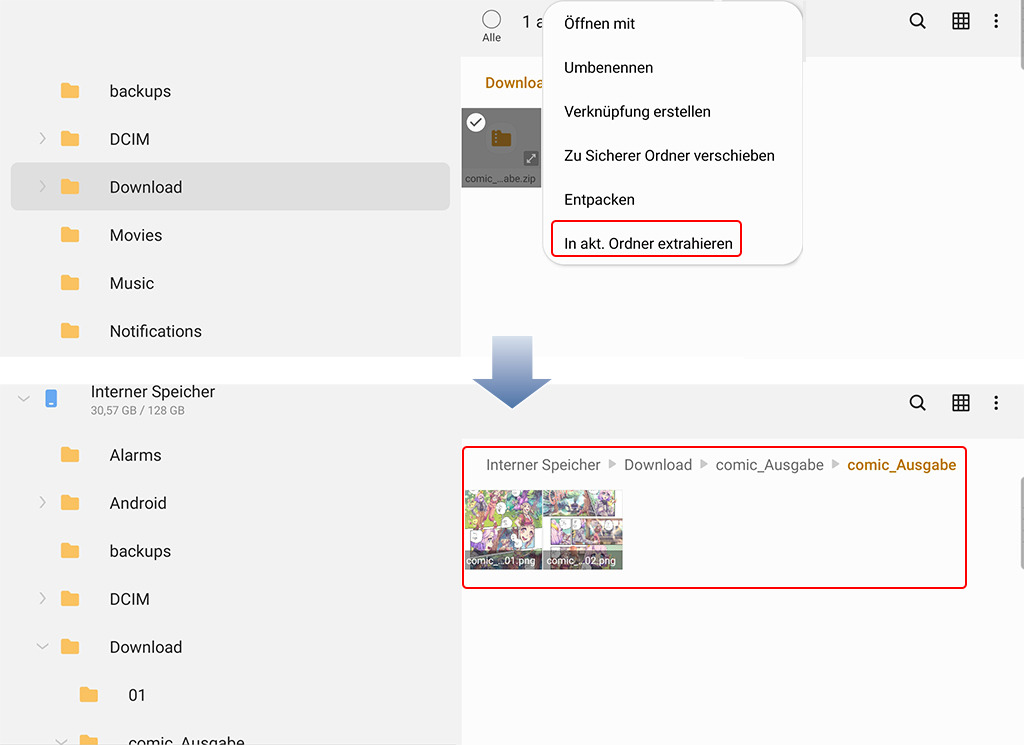Expand the Android folder chevron

[42, 503]
